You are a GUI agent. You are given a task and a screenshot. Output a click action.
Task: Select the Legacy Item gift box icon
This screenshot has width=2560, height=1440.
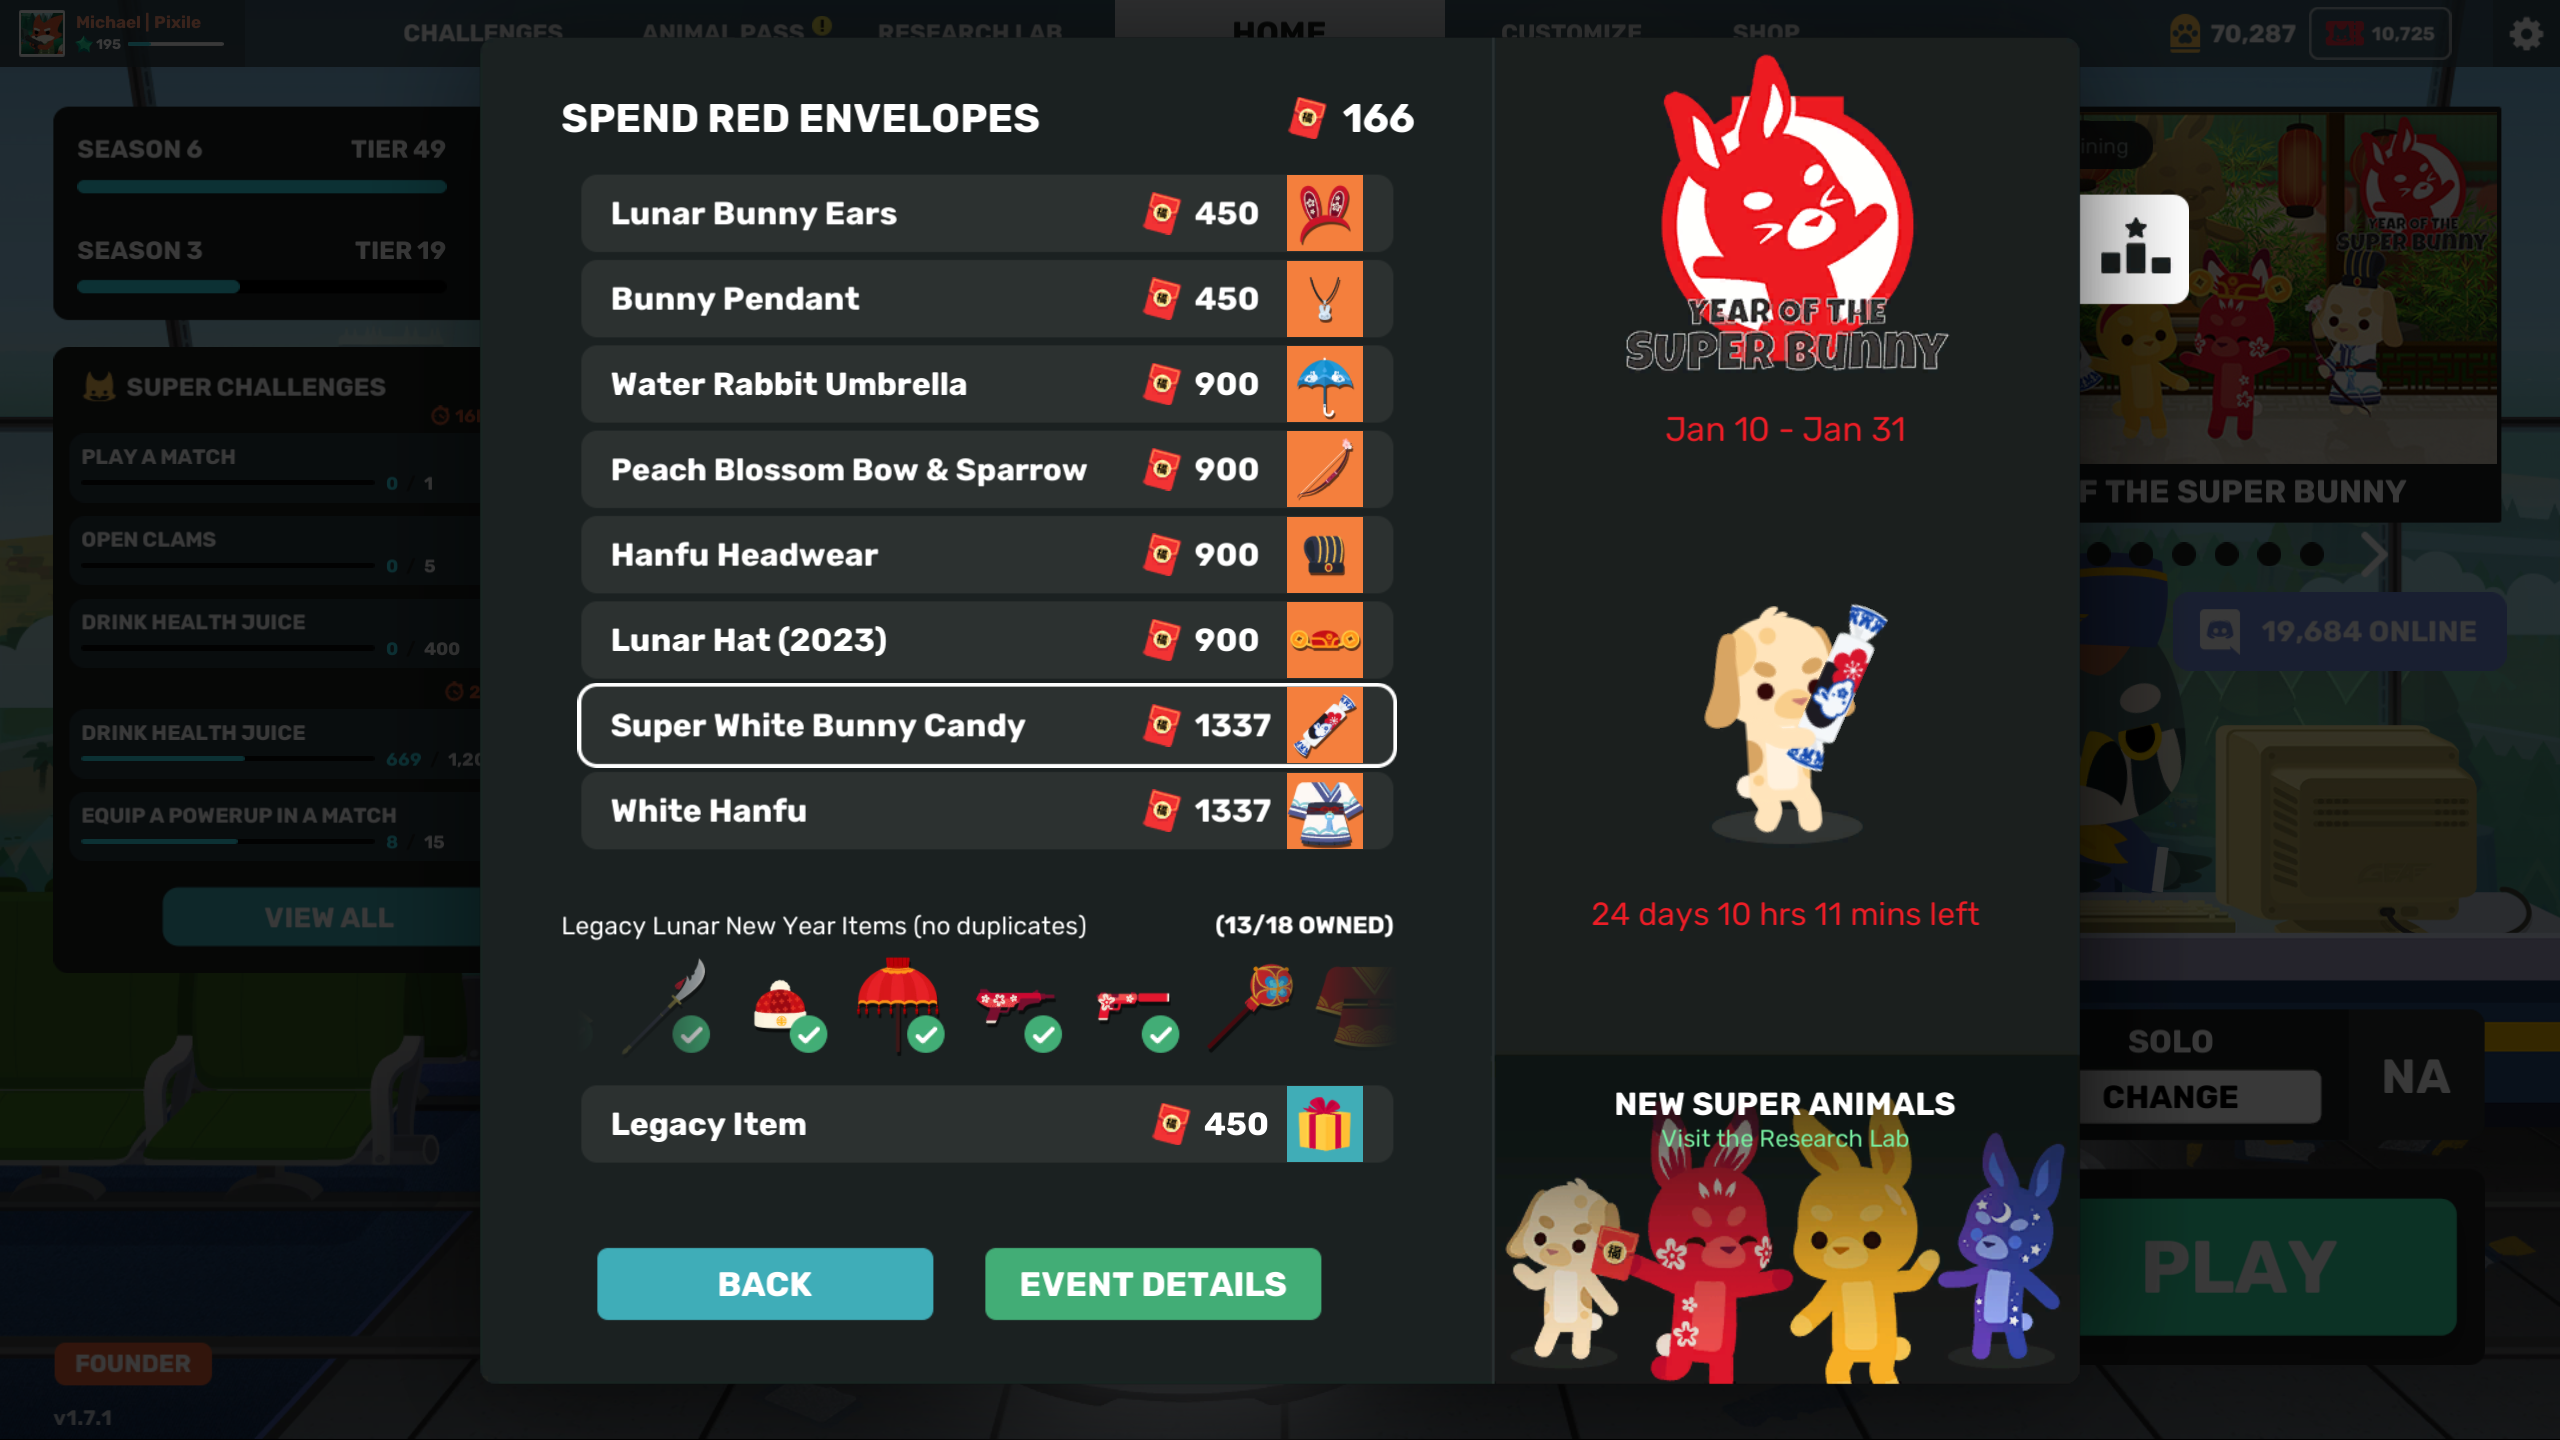pos(1326,1124)
